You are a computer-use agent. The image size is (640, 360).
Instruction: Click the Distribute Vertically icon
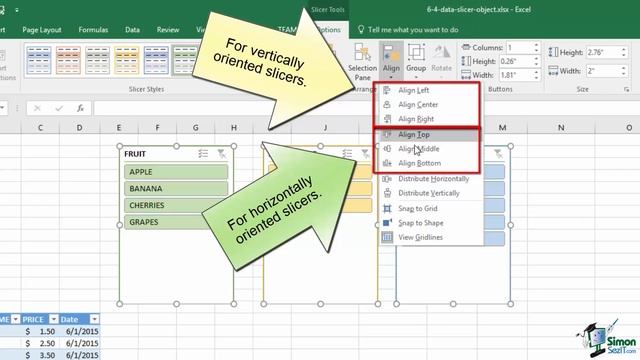pyautogui.click(x=387, y=193)
